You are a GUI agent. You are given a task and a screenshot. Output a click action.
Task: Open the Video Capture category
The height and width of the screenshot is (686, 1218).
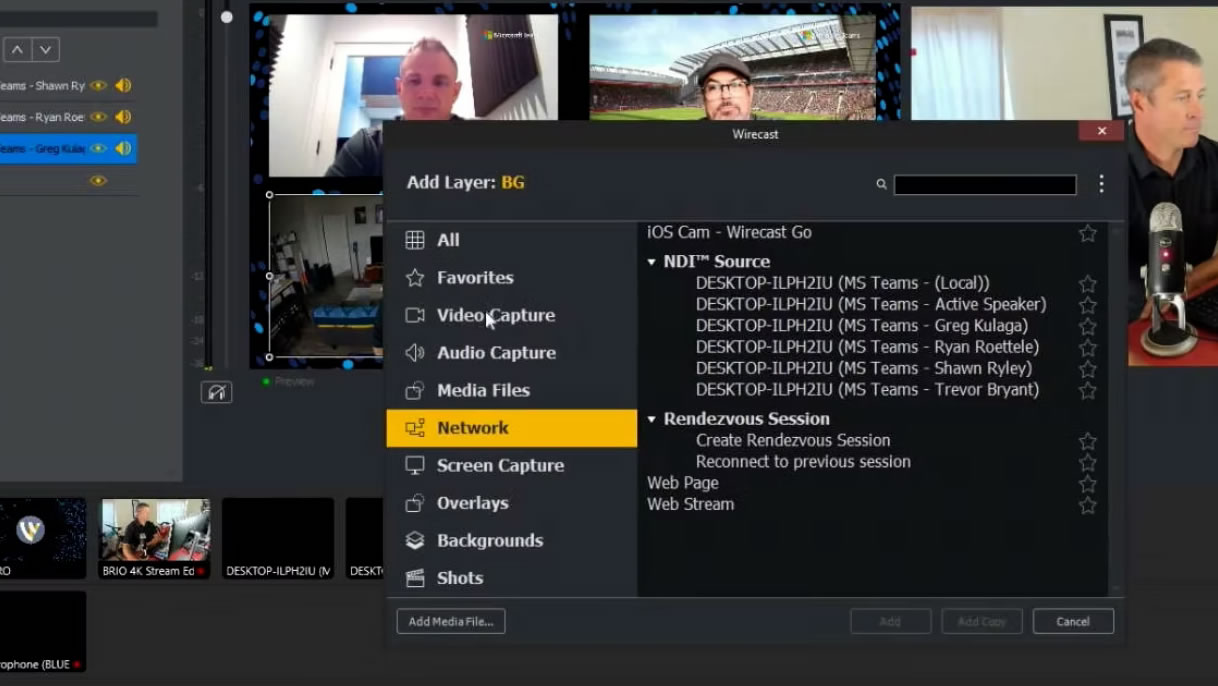[512, 315]
